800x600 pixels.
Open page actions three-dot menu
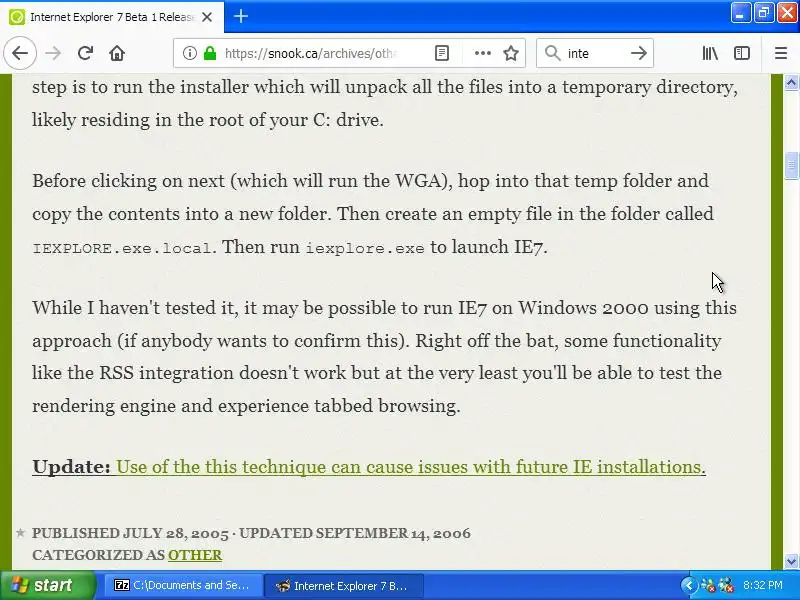483,53
